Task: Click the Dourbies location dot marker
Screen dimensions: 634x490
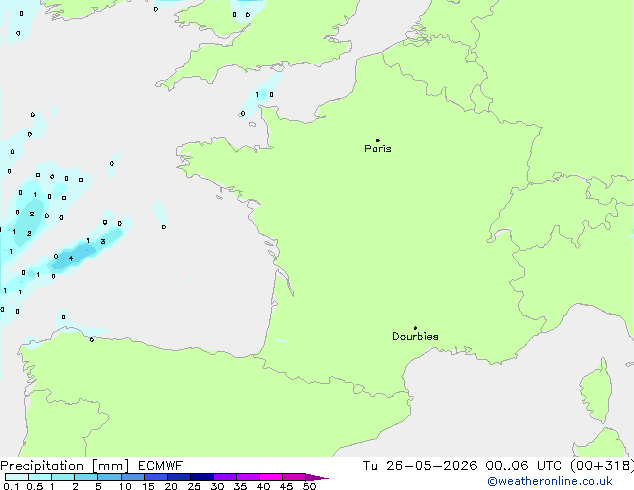Action: (x=415, y=328)
